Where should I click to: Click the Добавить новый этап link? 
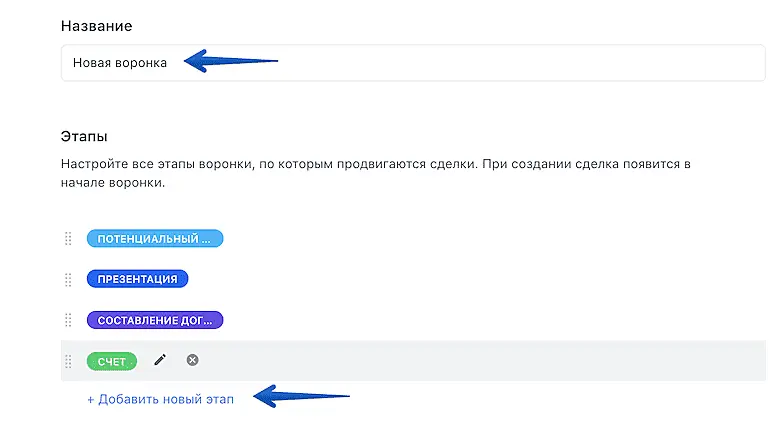[164, 400]
